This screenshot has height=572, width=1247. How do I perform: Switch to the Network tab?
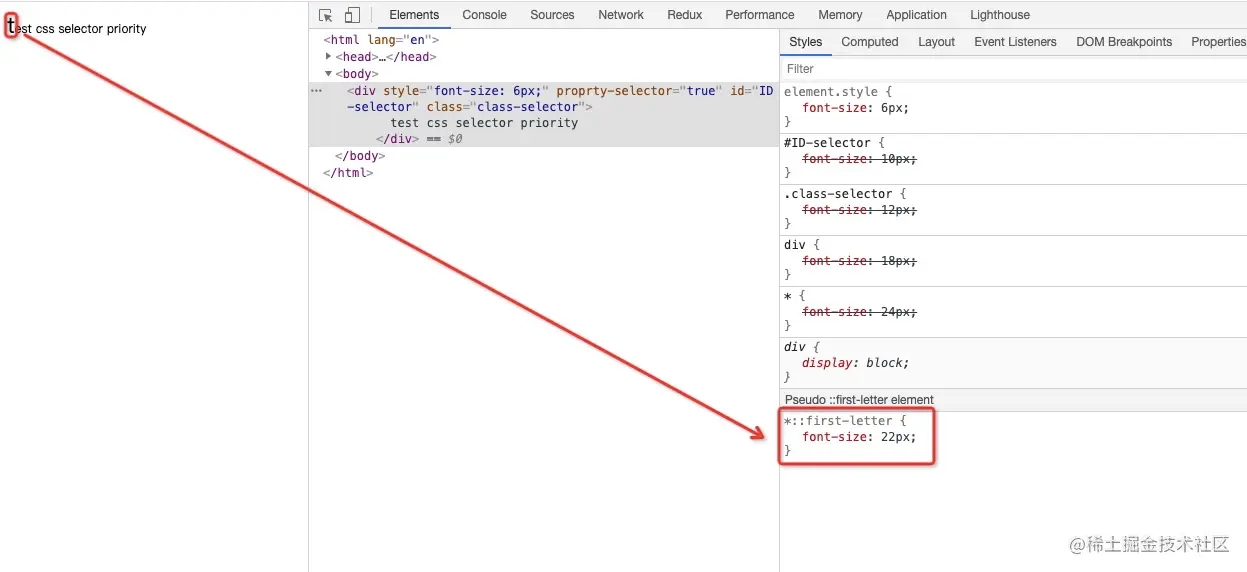(x=621, y=15)
